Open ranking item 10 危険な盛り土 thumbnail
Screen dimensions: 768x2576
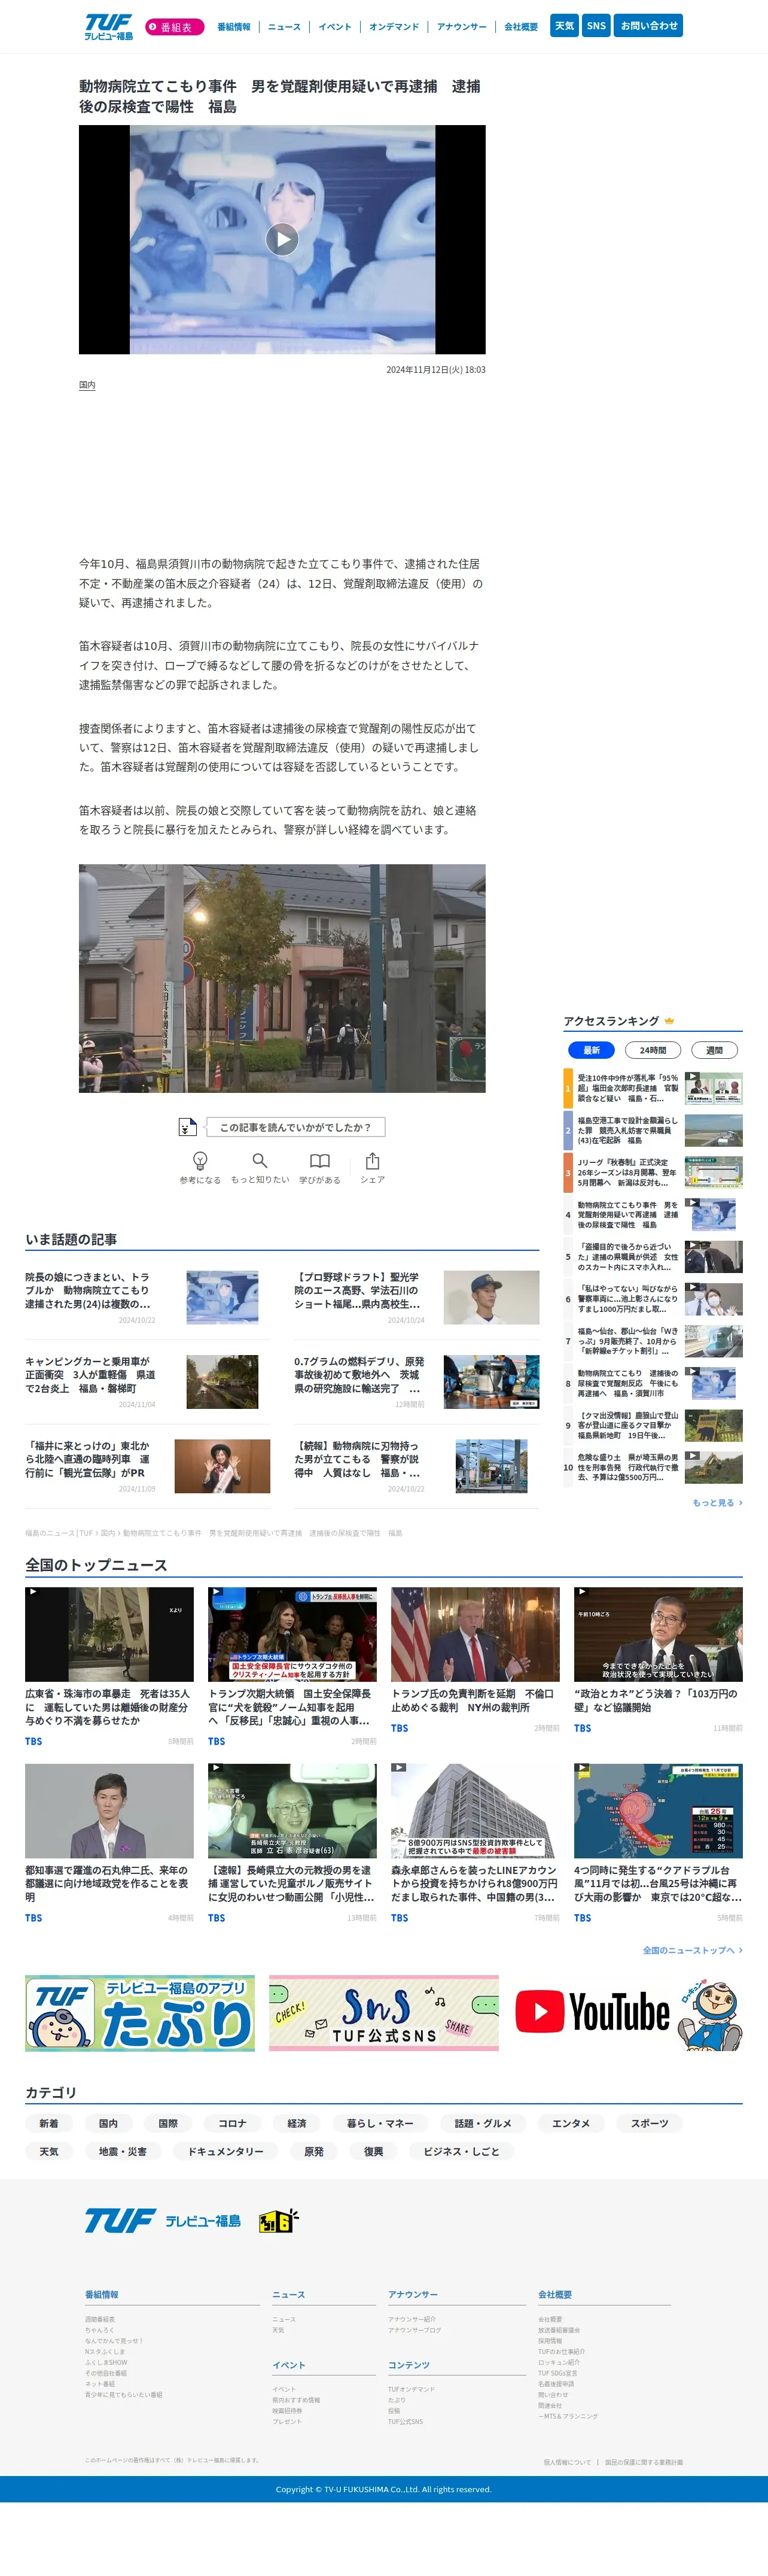click(x=714, y=1467)
